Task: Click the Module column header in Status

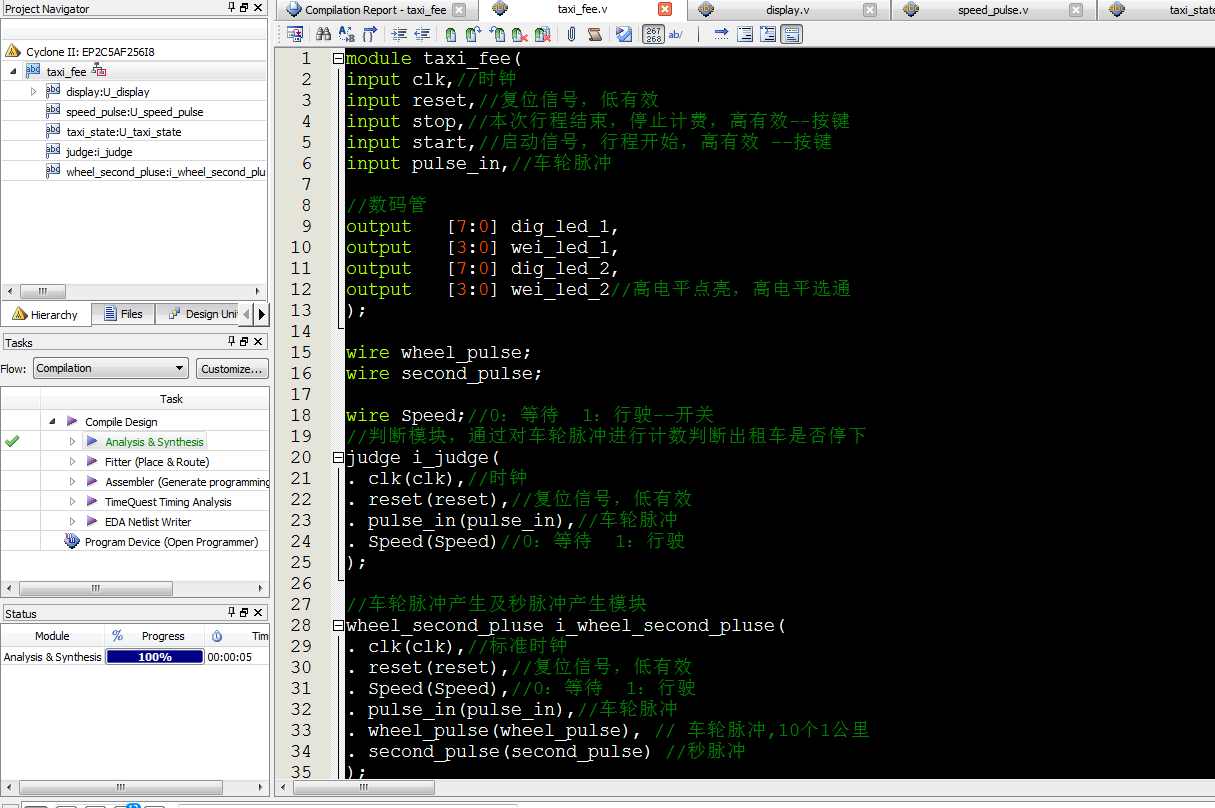Action: coord(52,636)
